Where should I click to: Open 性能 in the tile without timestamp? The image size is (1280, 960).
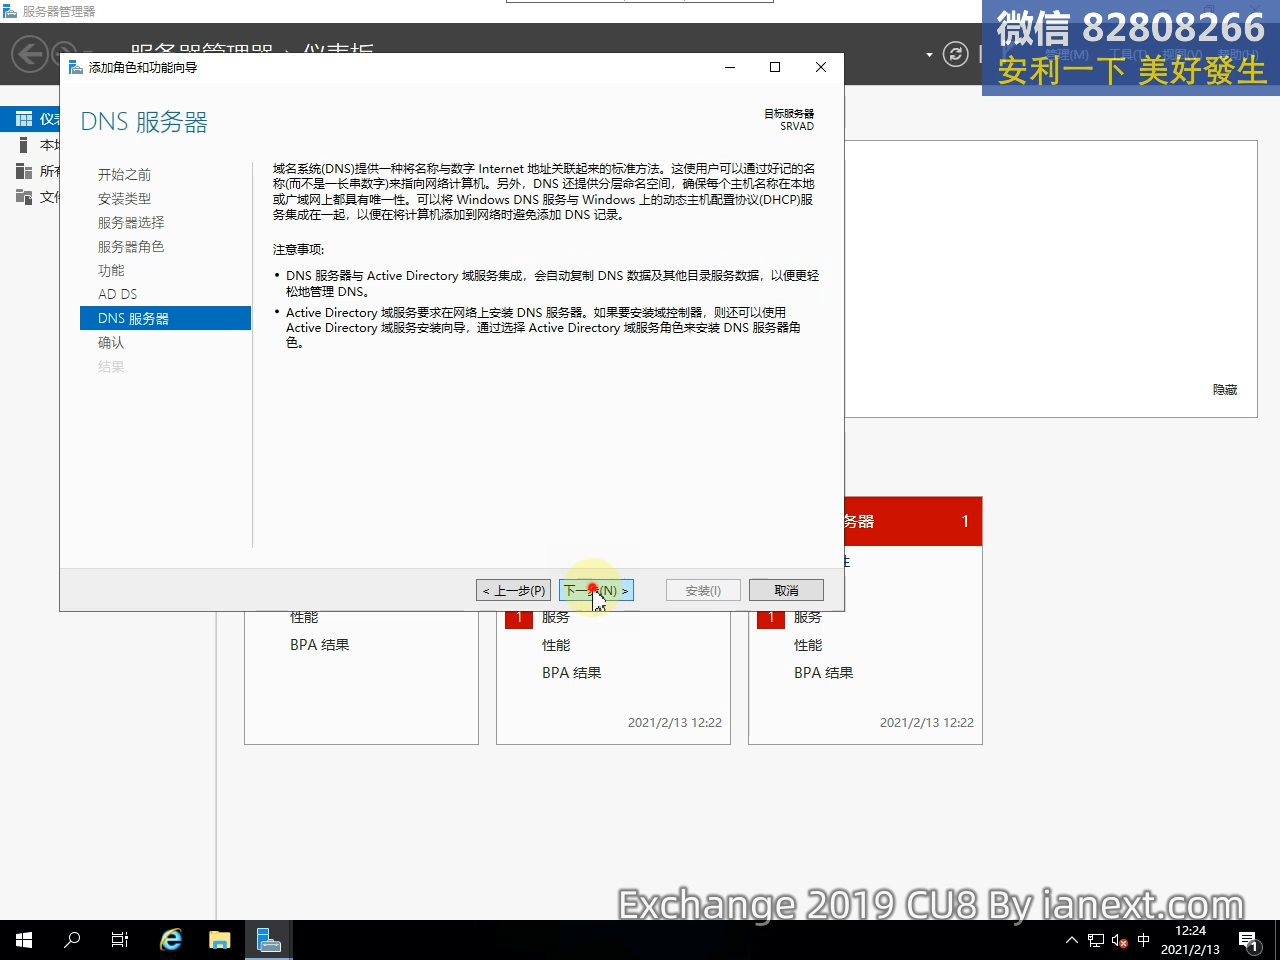click(304, 617)
